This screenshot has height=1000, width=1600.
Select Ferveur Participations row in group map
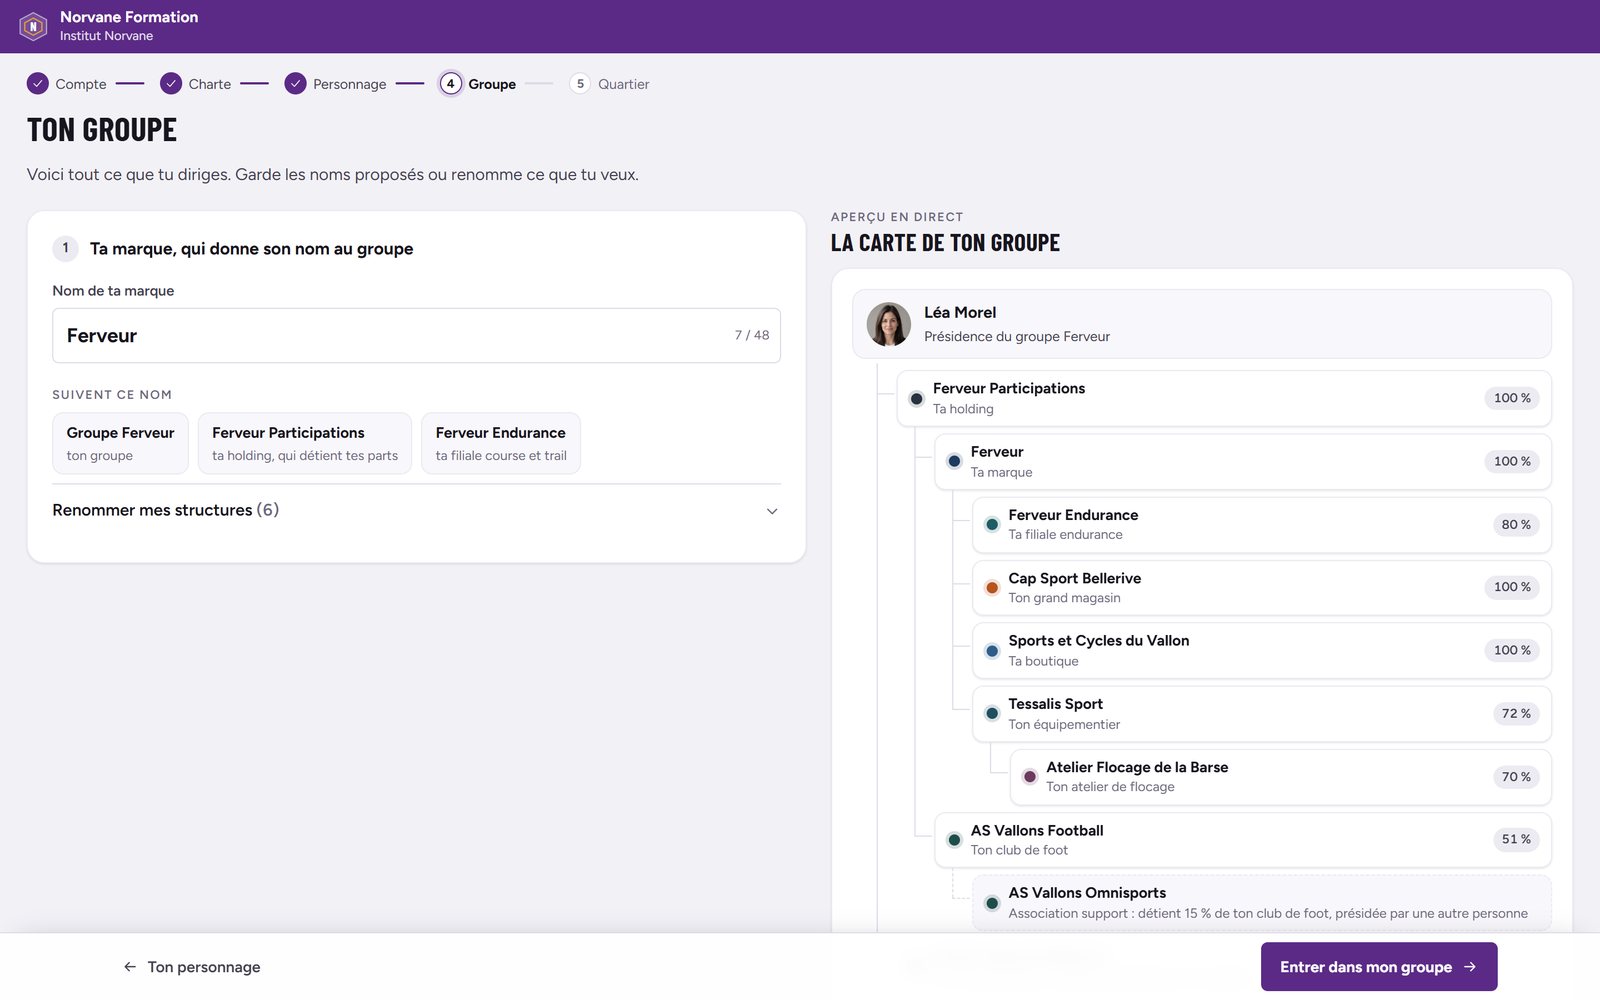pyautogui.click(x=1224, y=398)
